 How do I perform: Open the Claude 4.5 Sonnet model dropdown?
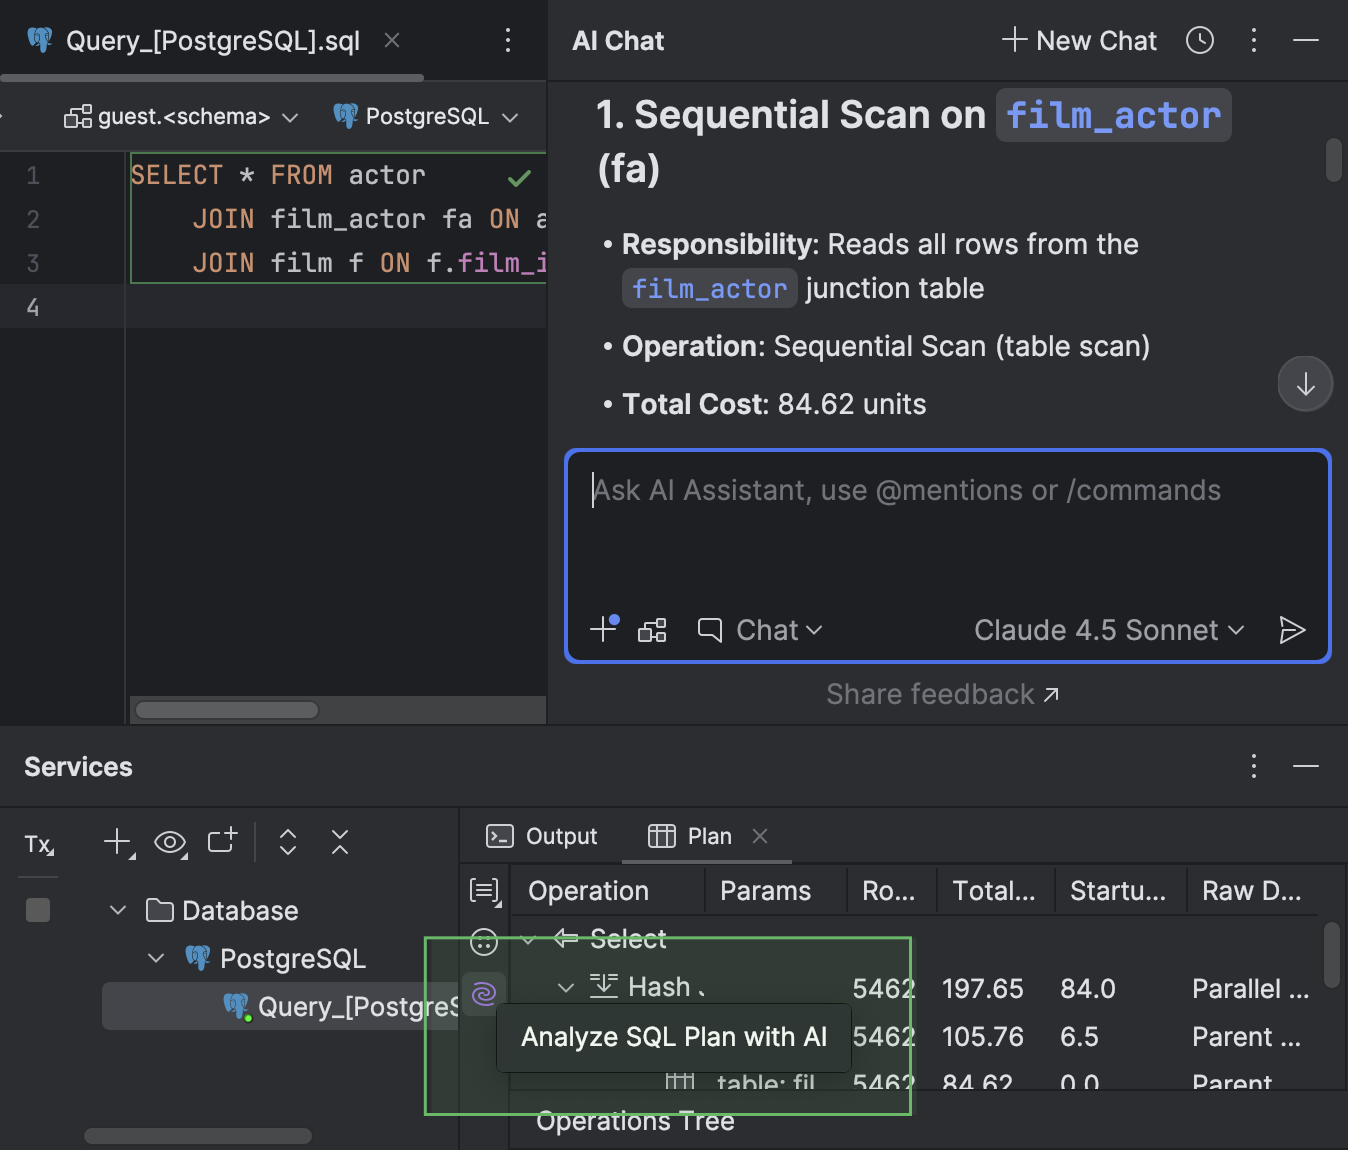[1108, 630]
